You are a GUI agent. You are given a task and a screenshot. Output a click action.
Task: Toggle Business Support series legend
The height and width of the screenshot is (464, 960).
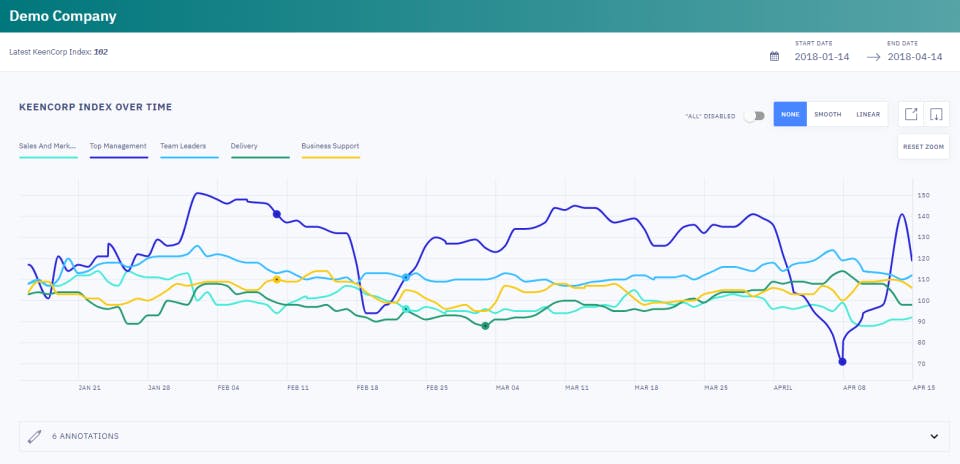point(331,149)
